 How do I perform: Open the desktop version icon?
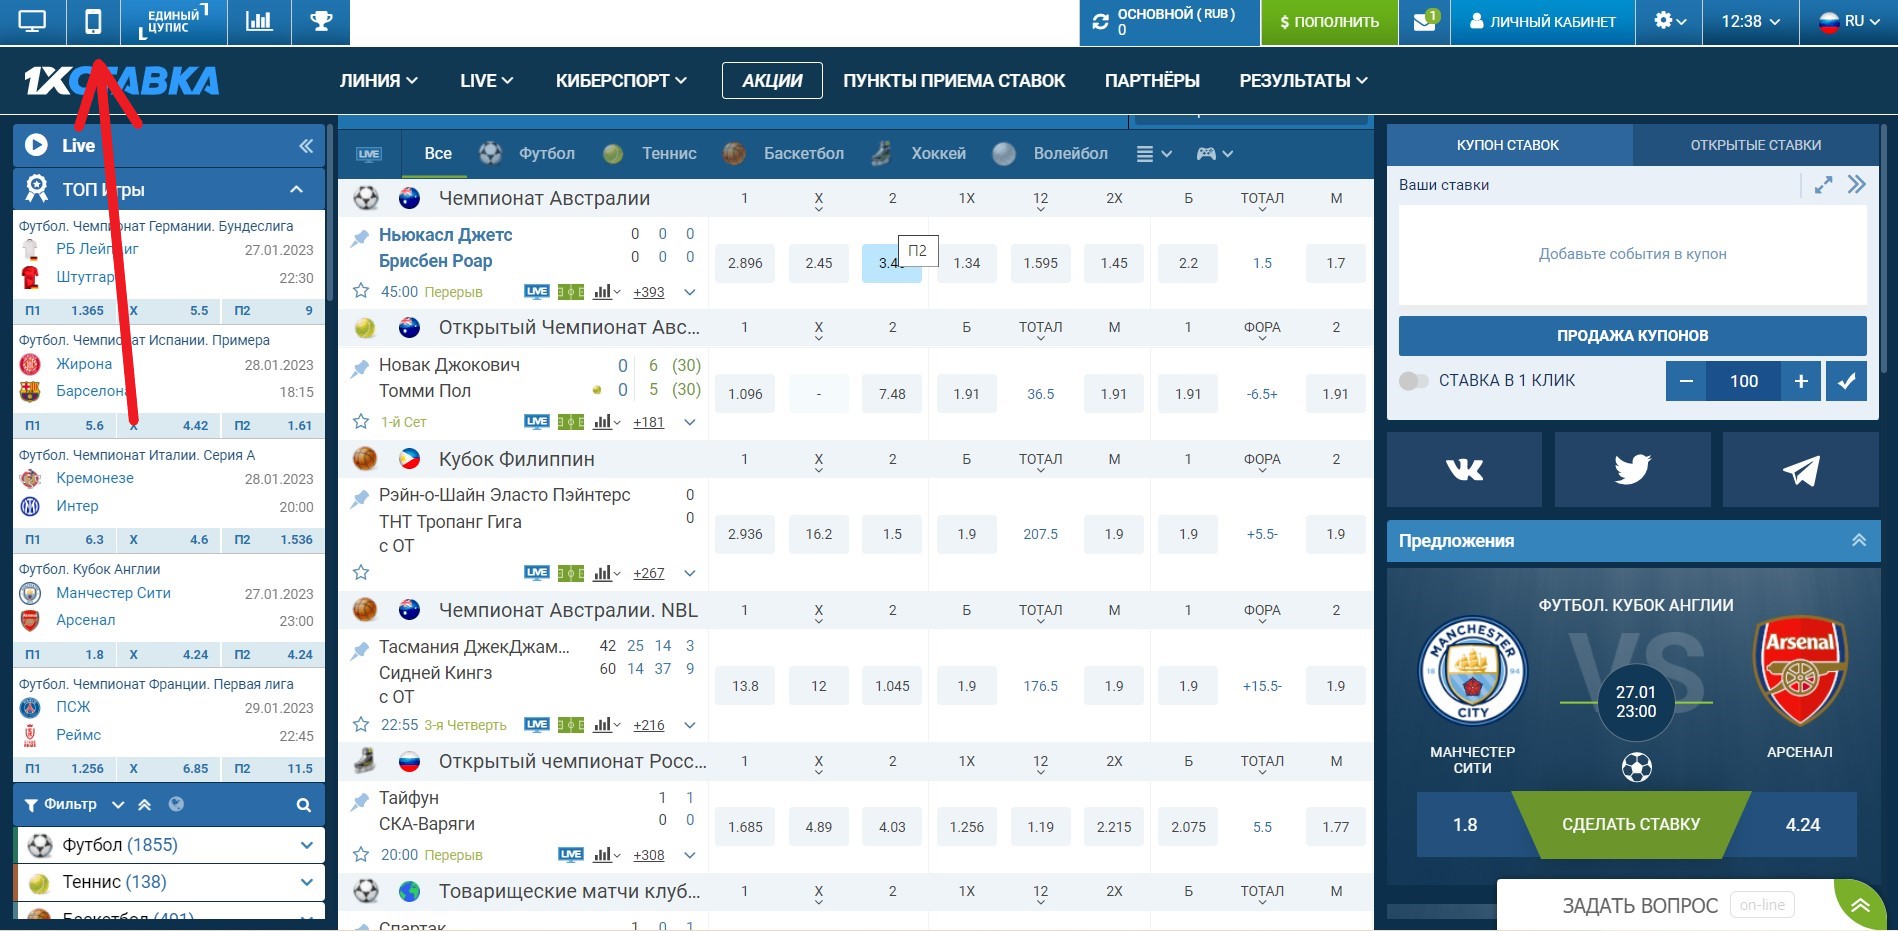[x=32, y=22]
